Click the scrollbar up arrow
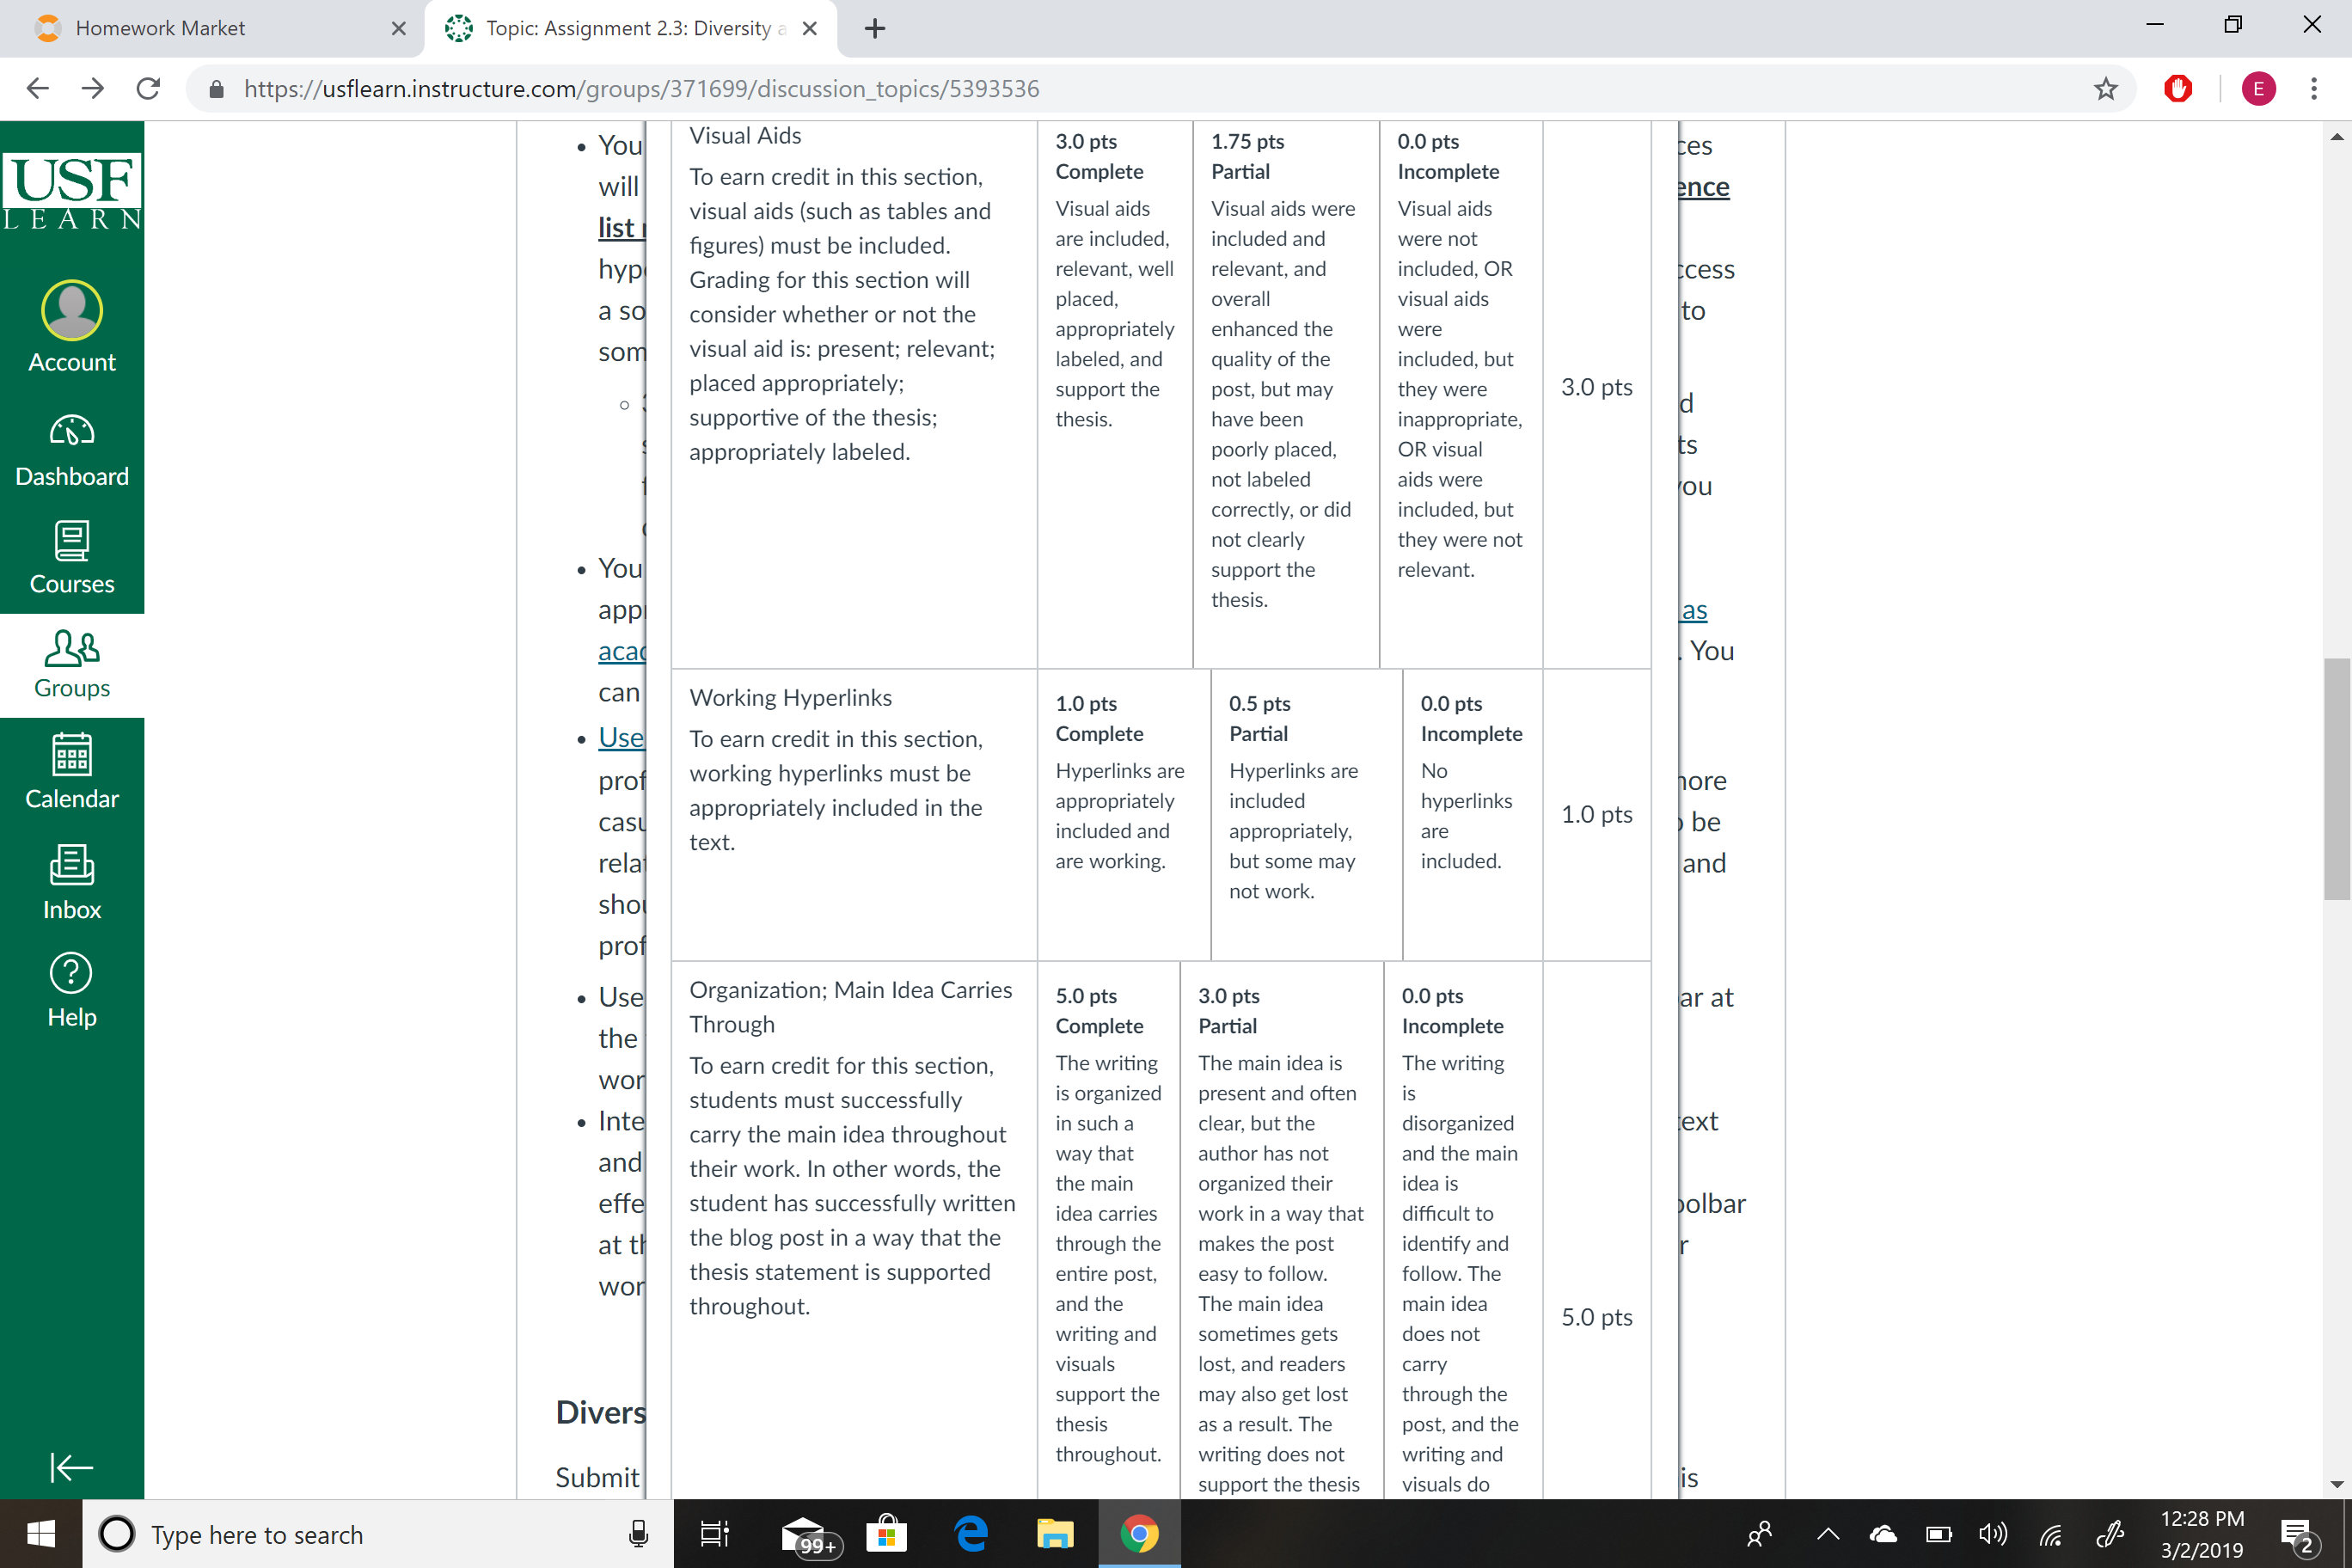Screen dimensions: 2352x1568 tap(2337, 137)
